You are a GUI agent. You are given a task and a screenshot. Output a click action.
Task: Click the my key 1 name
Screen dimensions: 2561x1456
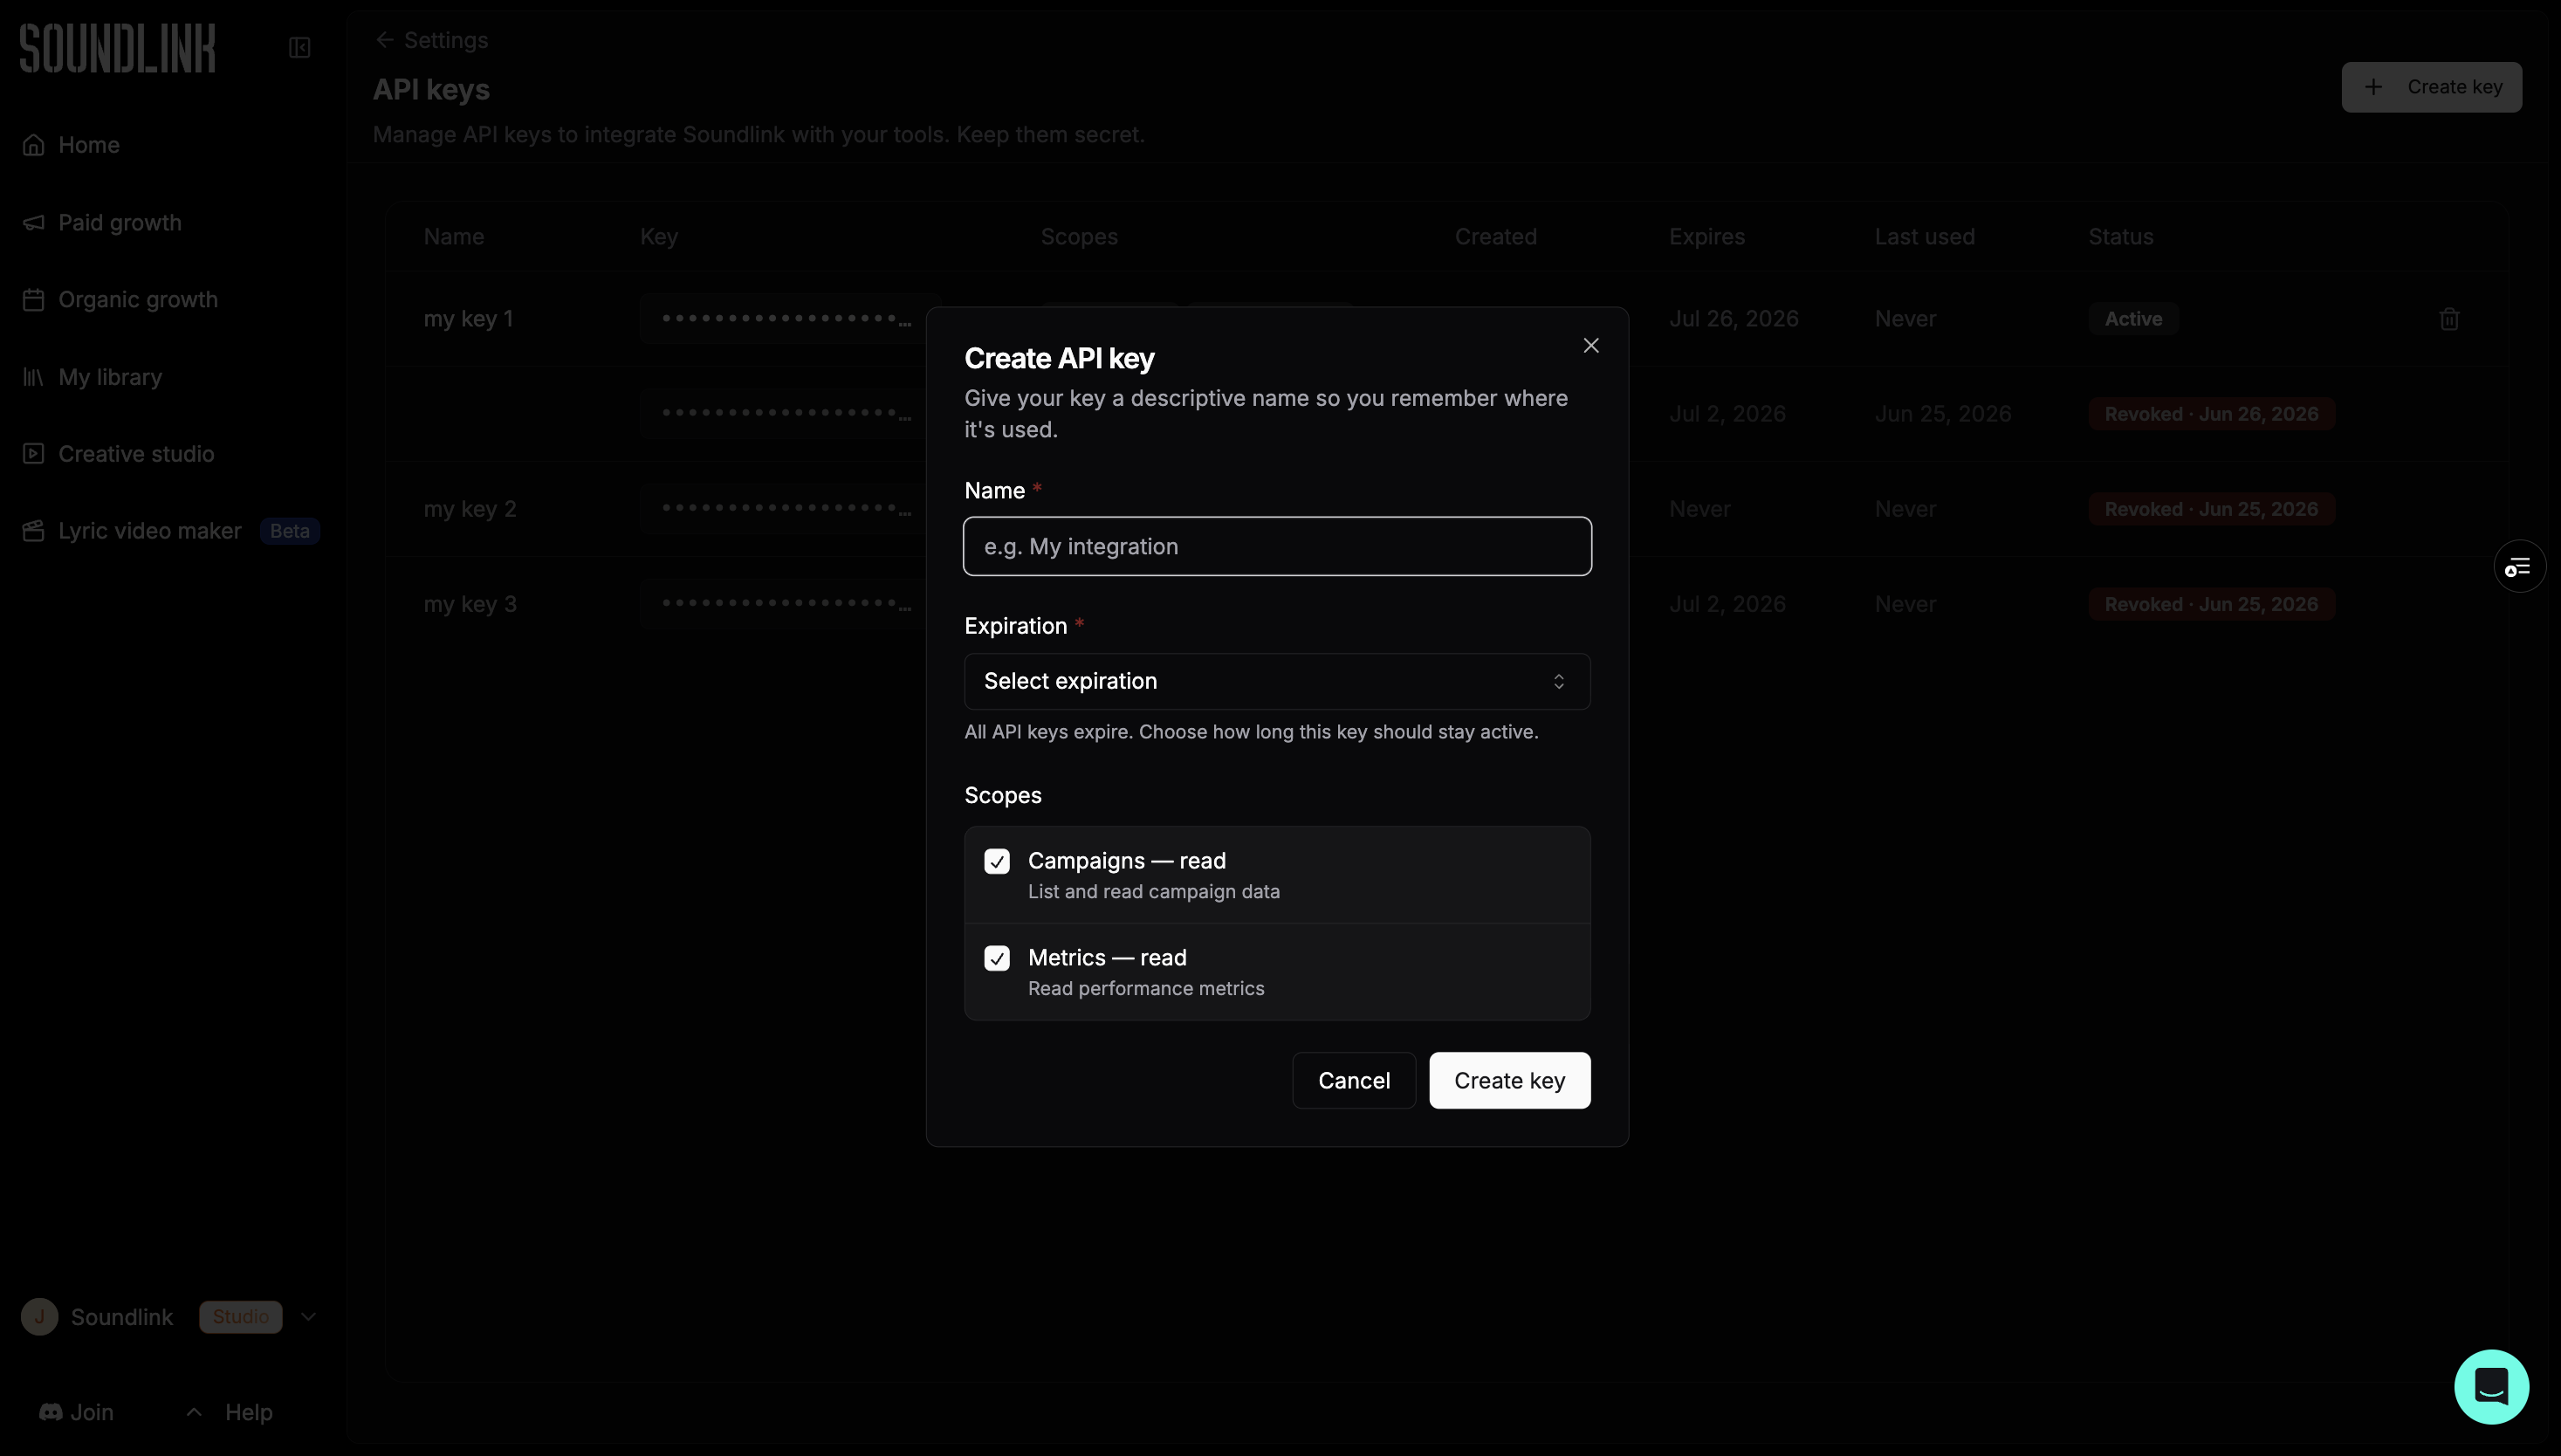tap(468, 319)
